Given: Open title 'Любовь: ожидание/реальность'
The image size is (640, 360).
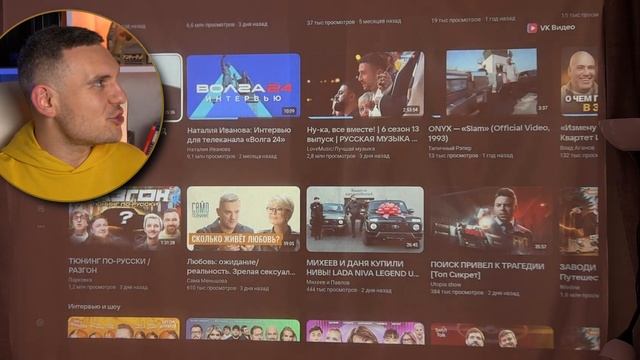Looking at the screenshot, I should click(x=241, y=267).
